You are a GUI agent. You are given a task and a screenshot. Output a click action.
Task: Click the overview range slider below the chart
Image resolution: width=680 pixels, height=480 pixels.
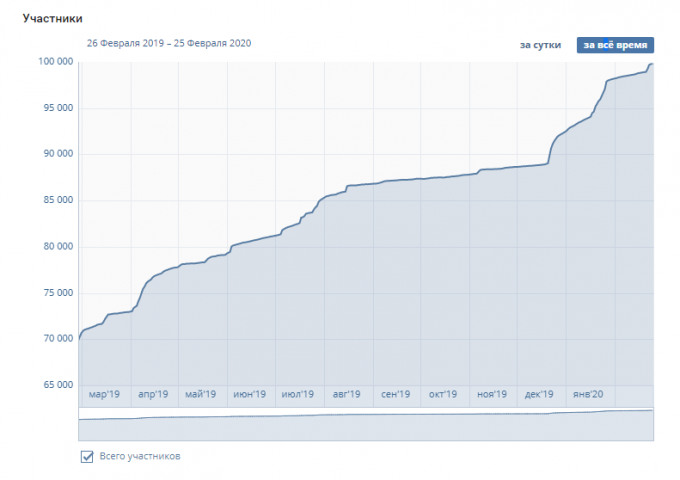pyautogui.click(x=366, y=424)
